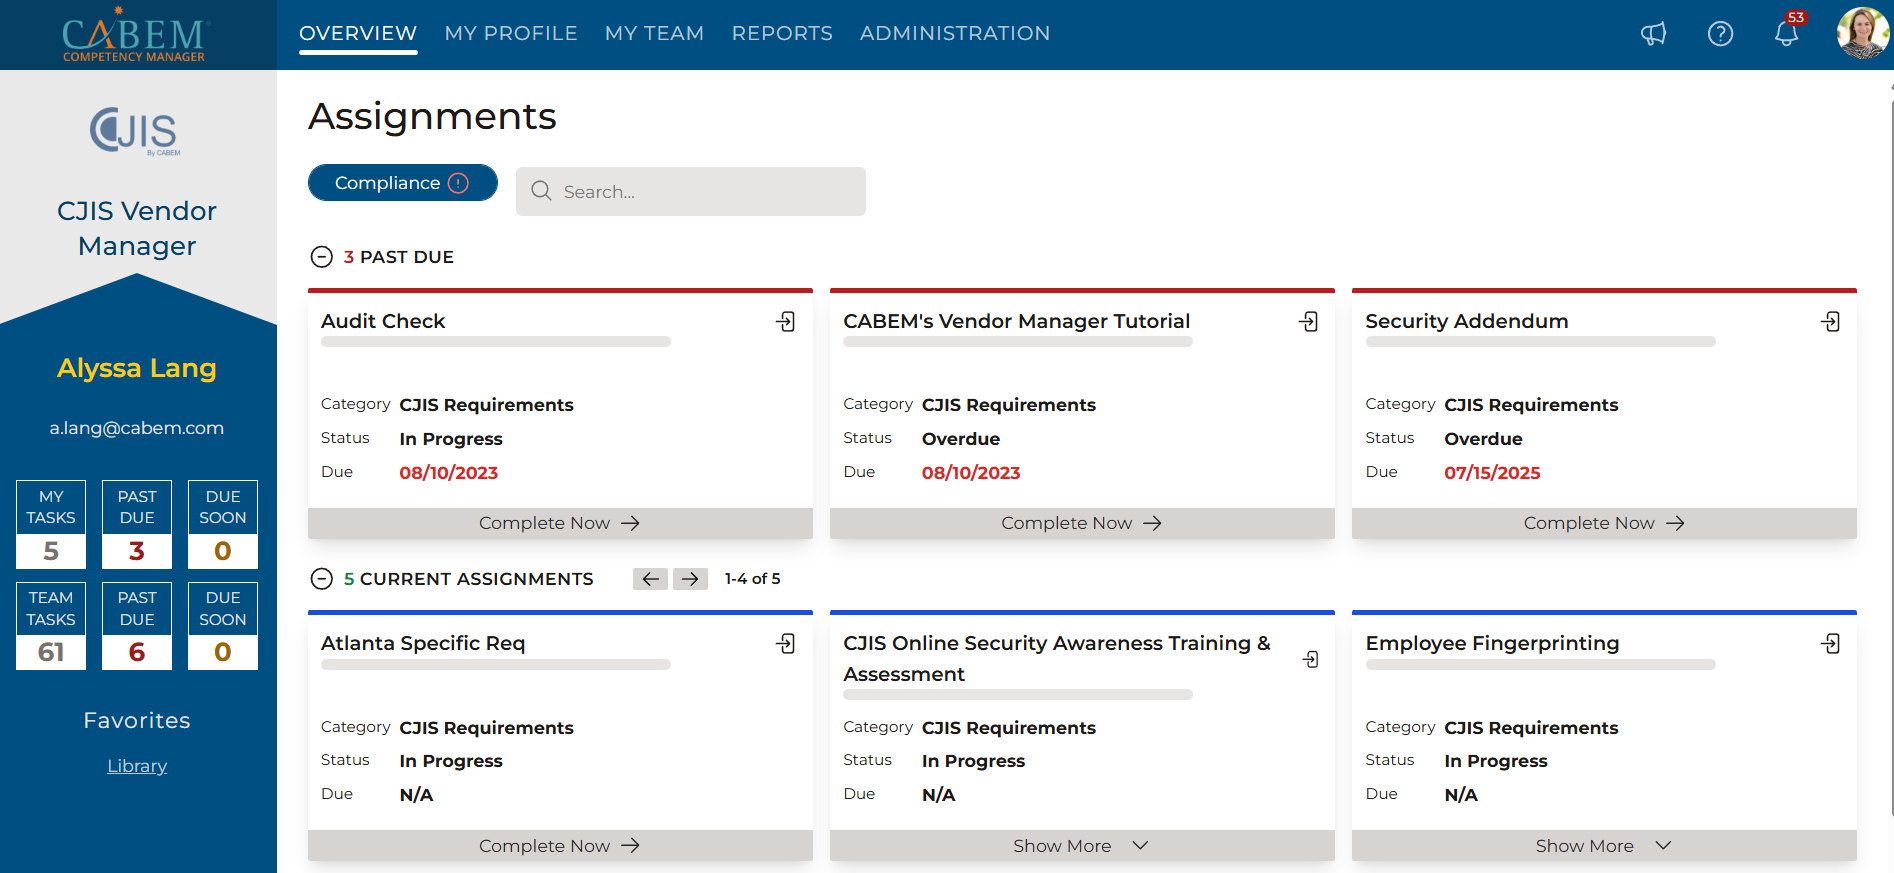
Task: Expand Show More on CJIS Online Security card
Action: 1082,846
